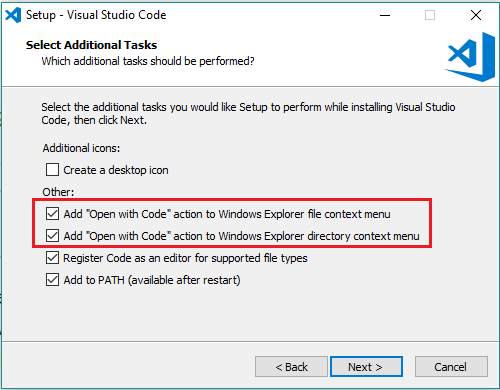Click the greyed-out maximize button

pyautogui.click(x=430, y=15)
